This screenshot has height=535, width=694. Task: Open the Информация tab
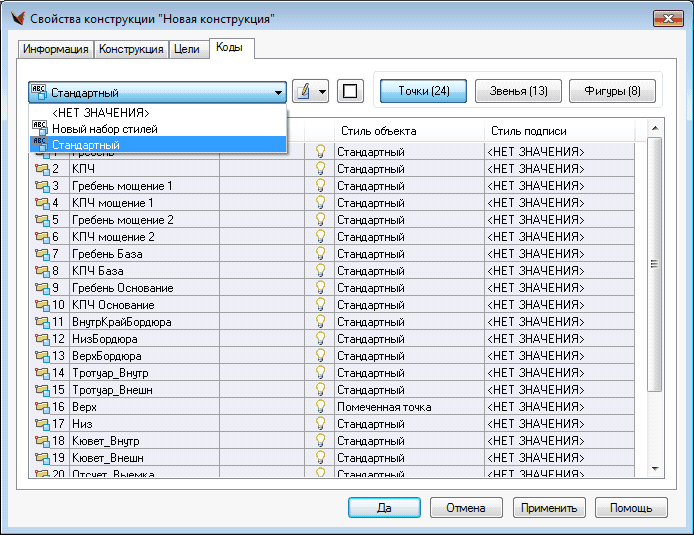tap(56, 49)
